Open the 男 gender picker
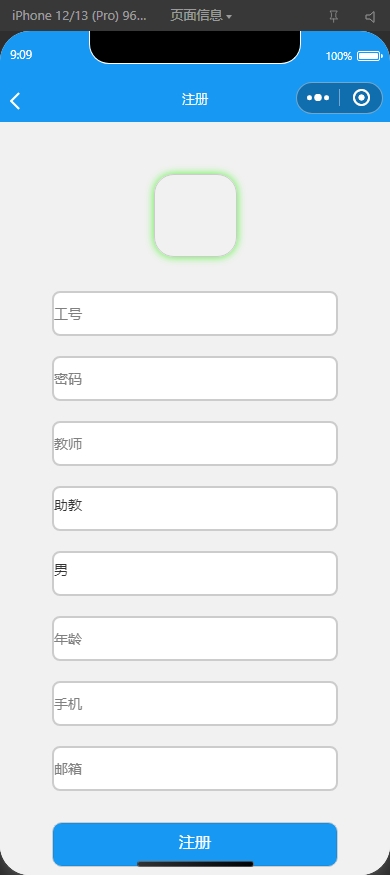 point(195,573)
